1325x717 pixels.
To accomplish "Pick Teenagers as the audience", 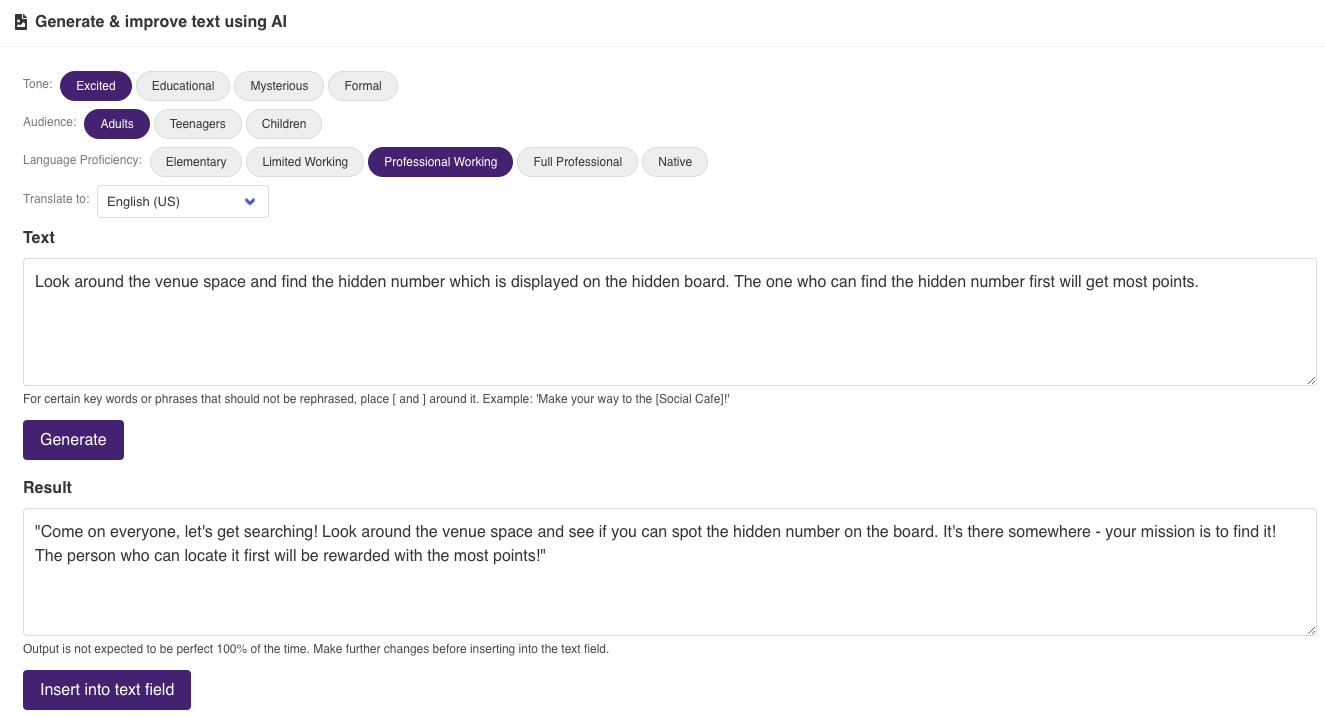I will point(198,124).
